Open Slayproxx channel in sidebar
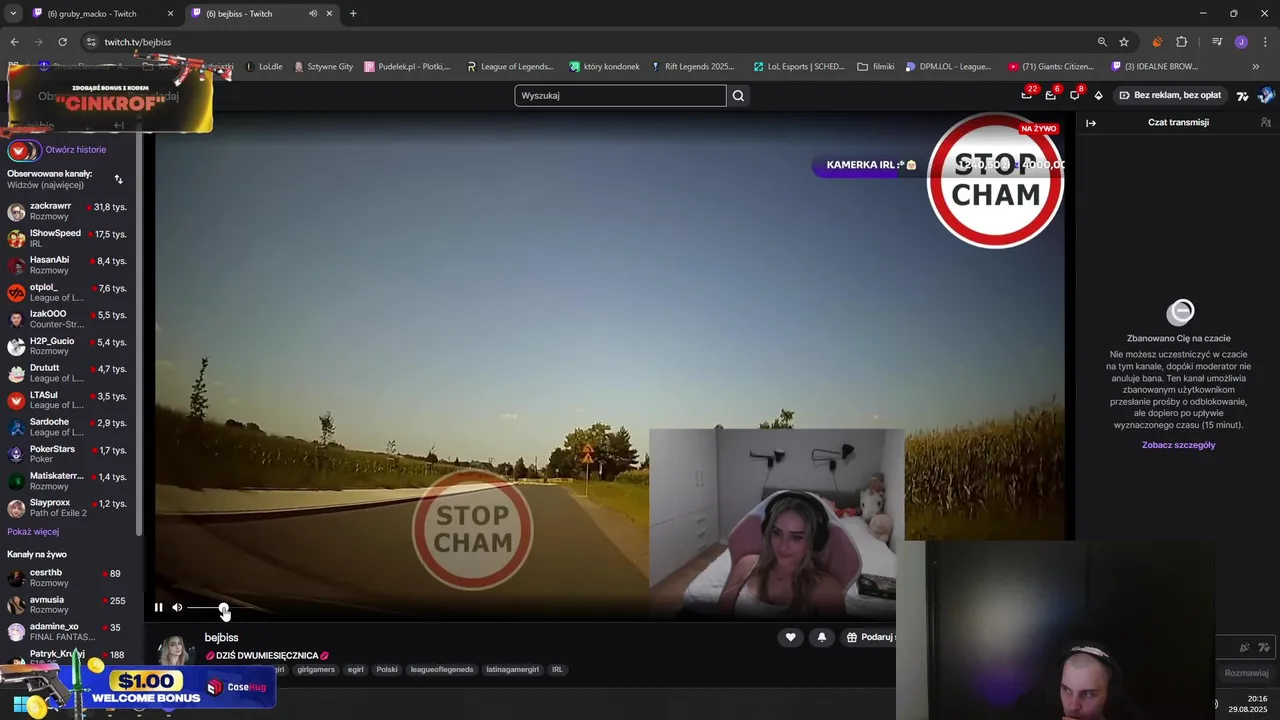The width and height of the screenshot is (1280, 720). click(68, 508)
